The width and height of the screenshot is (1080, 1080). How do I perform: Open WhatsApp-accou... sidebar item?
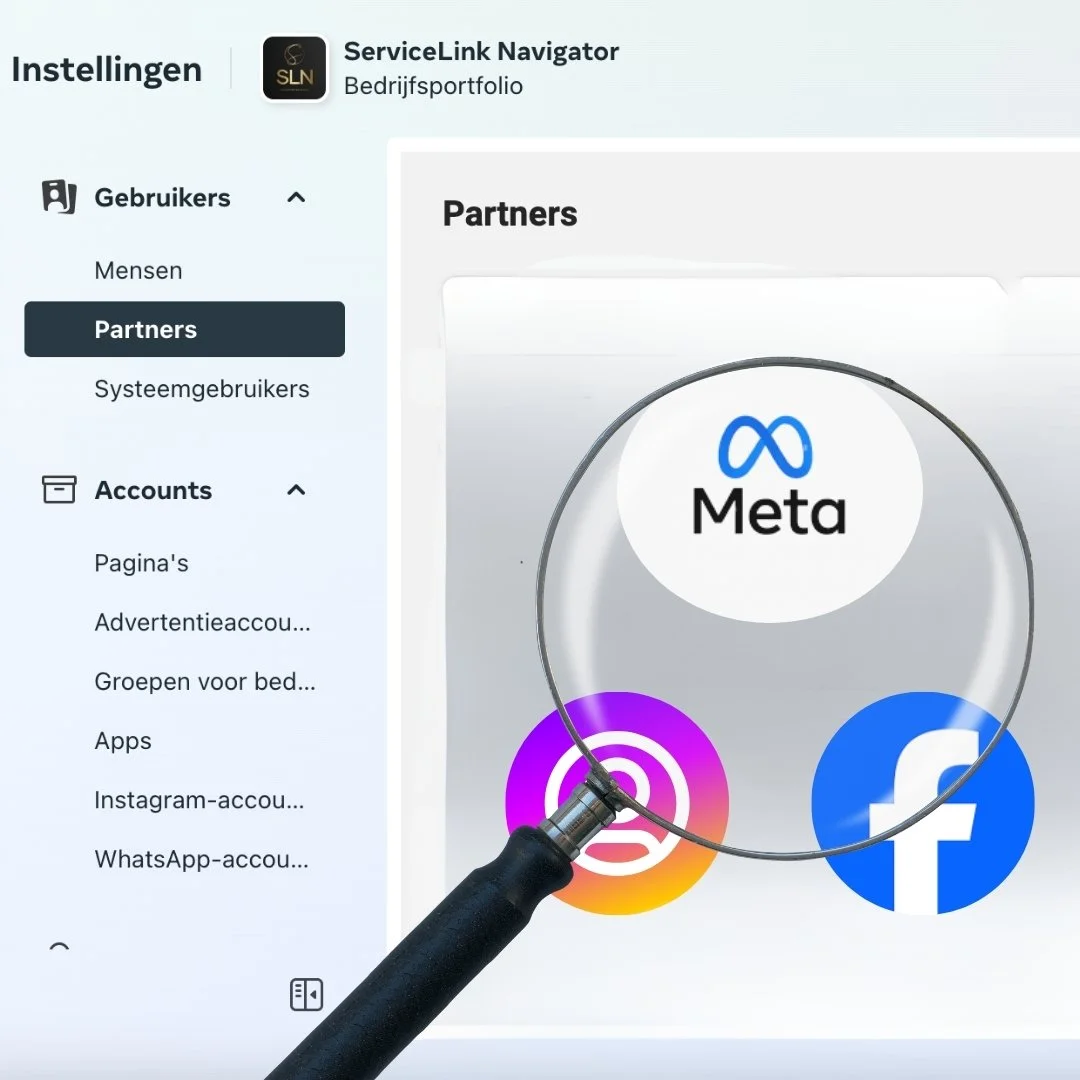tap(201, 860)
